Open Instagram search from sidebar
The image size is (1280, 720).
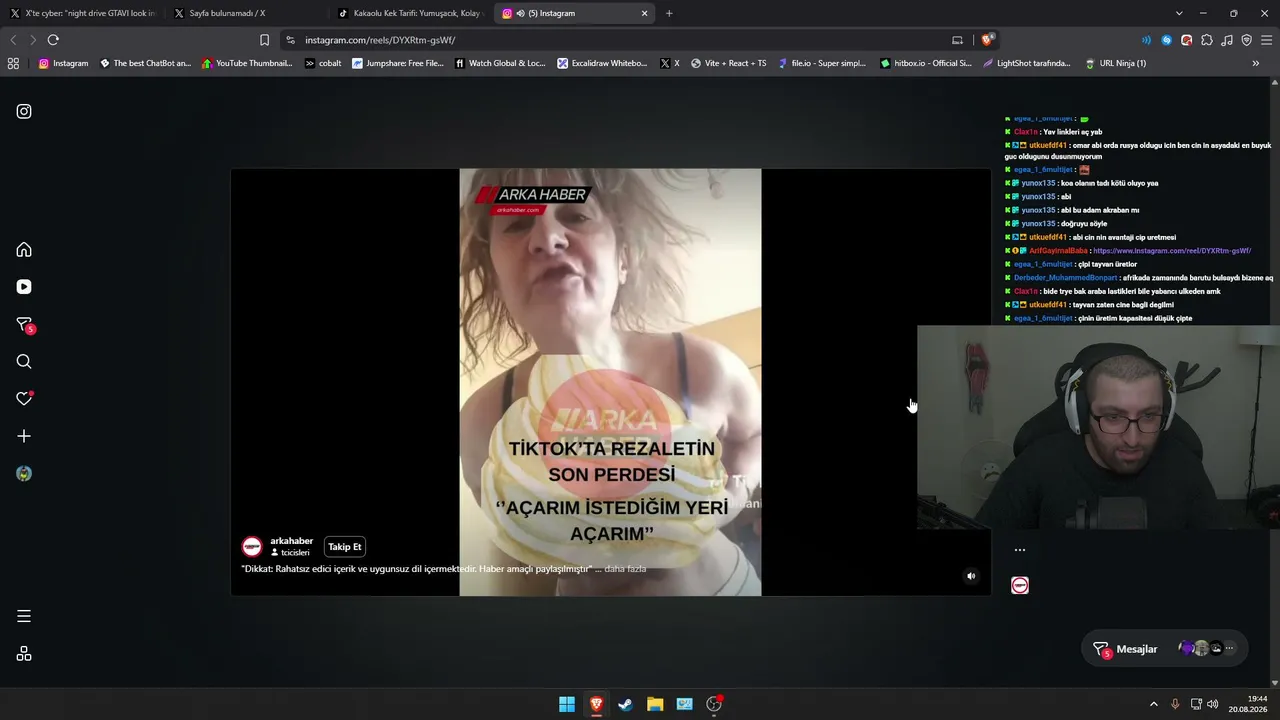[24, 362]
